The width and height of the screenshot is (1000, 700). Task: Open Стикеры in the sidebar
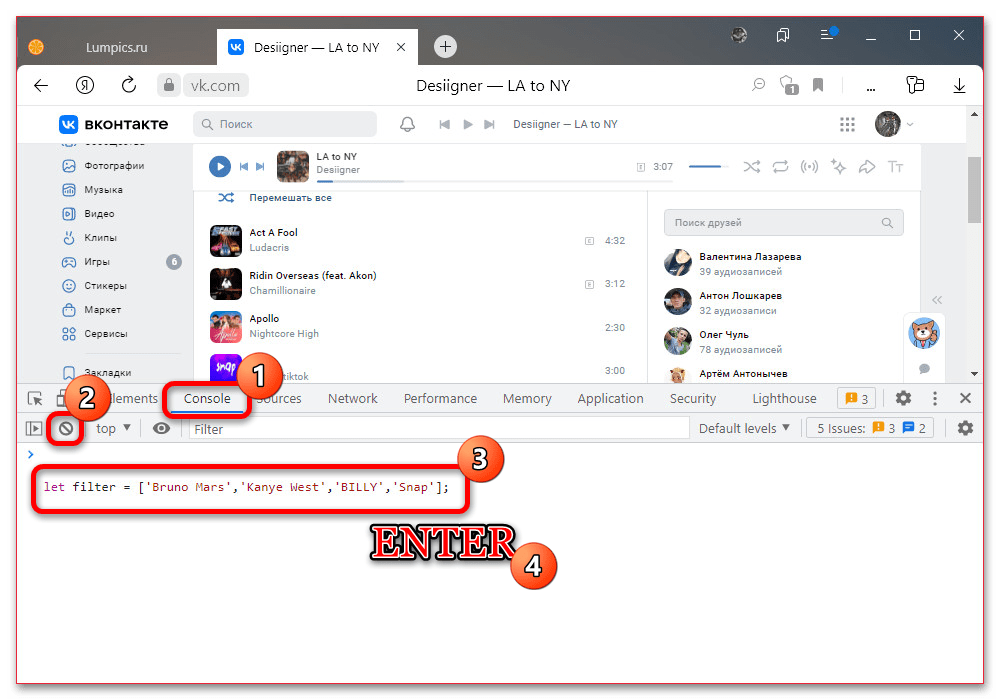pyautogui.click(x=94, y=286)
